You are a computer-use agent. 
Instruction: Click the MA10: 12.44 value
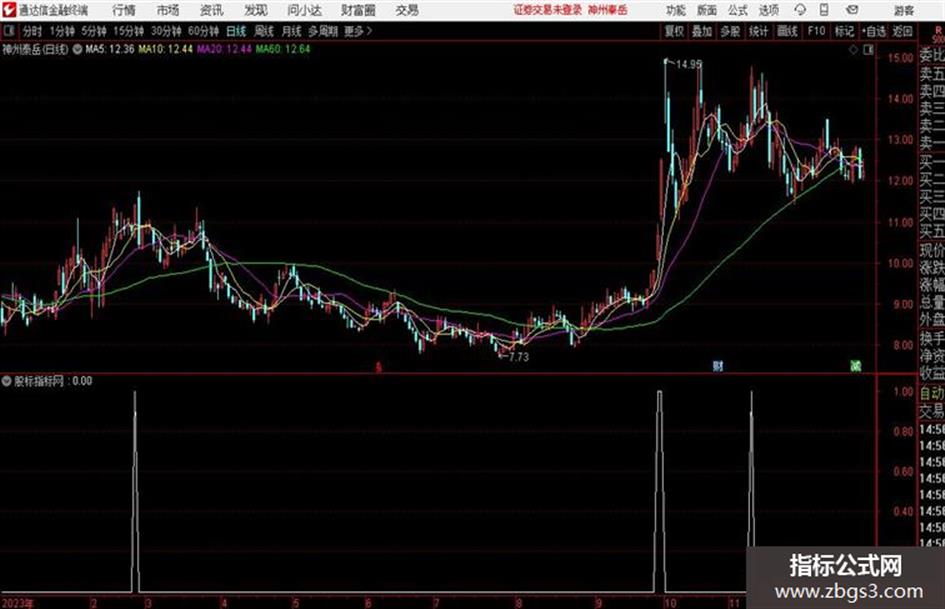coord(166,49)
